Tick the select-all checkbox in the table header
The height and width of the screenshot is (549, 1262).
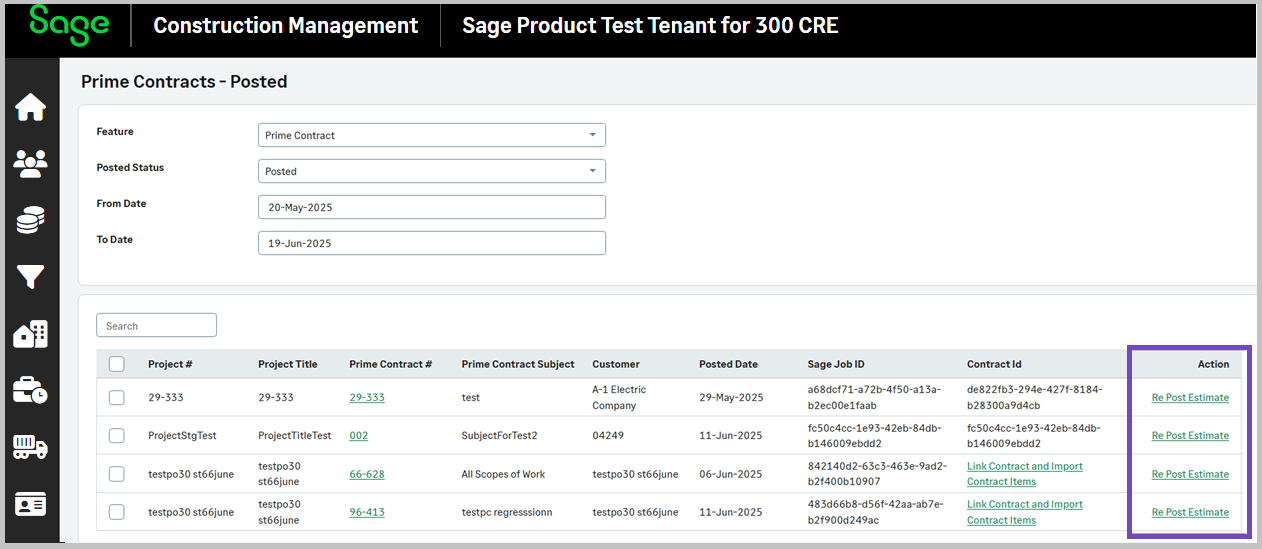click(116, 364)
